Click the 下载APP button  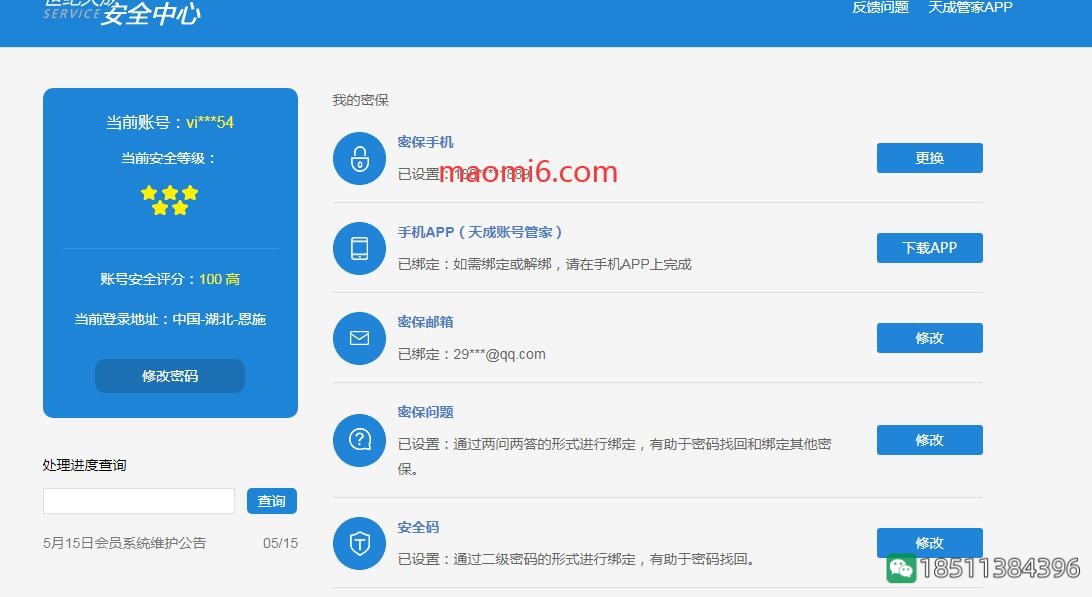tap(929, 248)
